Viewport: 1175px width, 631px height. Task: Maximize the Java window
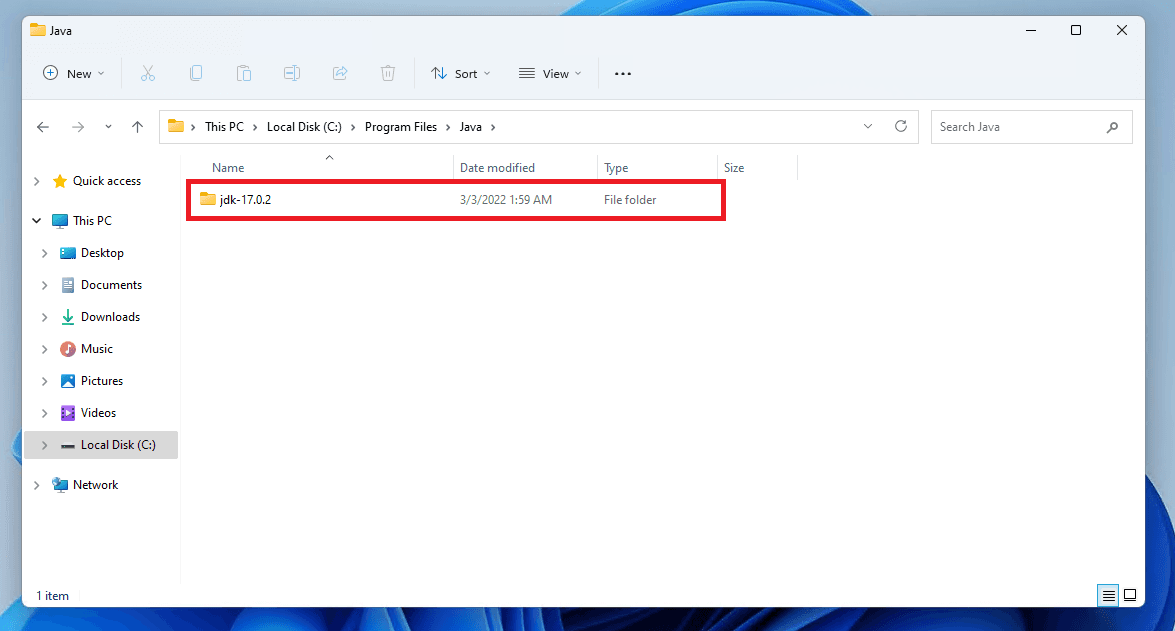click(1076, 30)
